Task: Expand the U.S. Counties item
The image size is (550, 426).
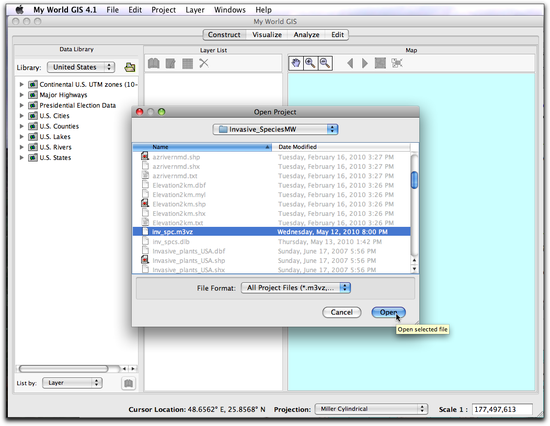Action: [x=21, y=126]
